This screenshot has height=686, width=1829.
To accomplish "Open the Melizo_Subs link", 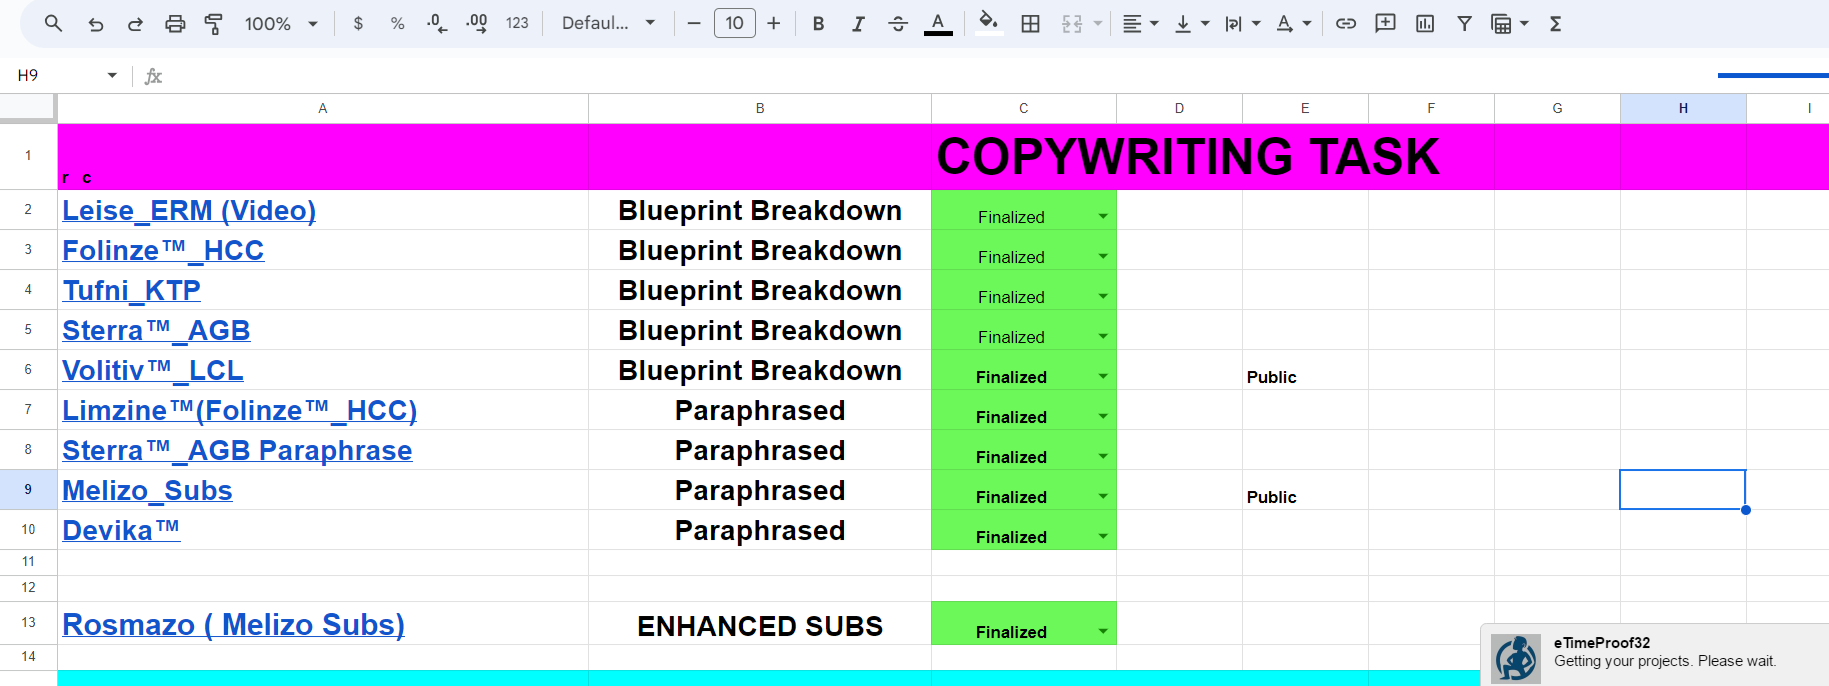I will coord(147,490).
